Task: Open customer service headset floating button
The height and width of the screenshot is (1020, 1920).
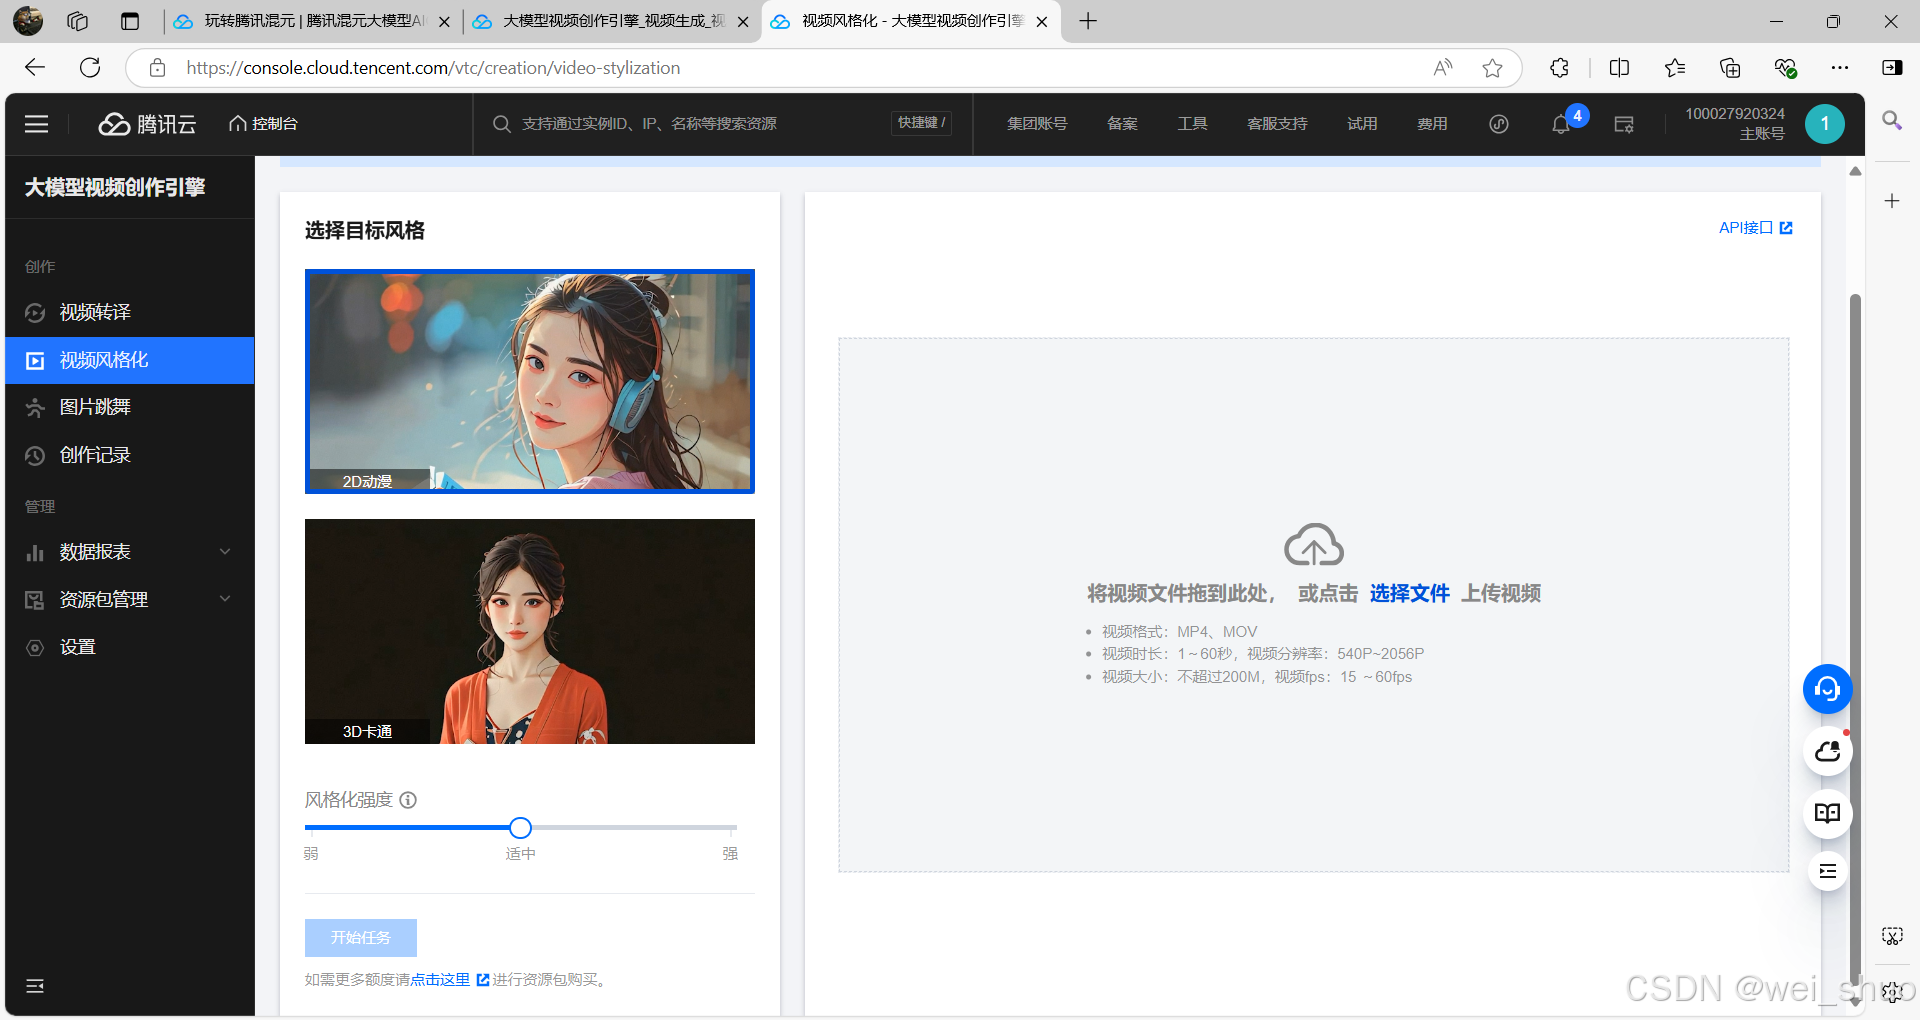Action: [x=1827, y=689]
